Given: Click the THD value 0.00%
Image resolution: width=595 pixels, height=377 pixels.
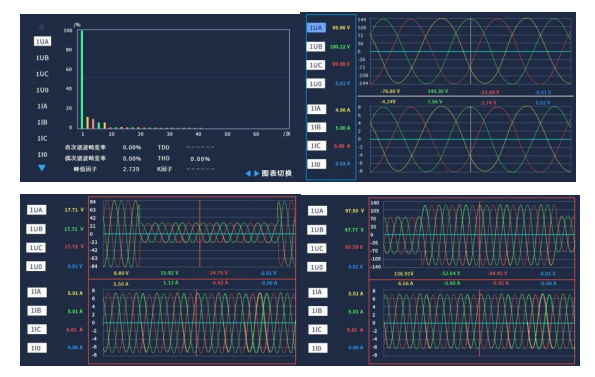Looking at the screenshot, I should (200, 159).
